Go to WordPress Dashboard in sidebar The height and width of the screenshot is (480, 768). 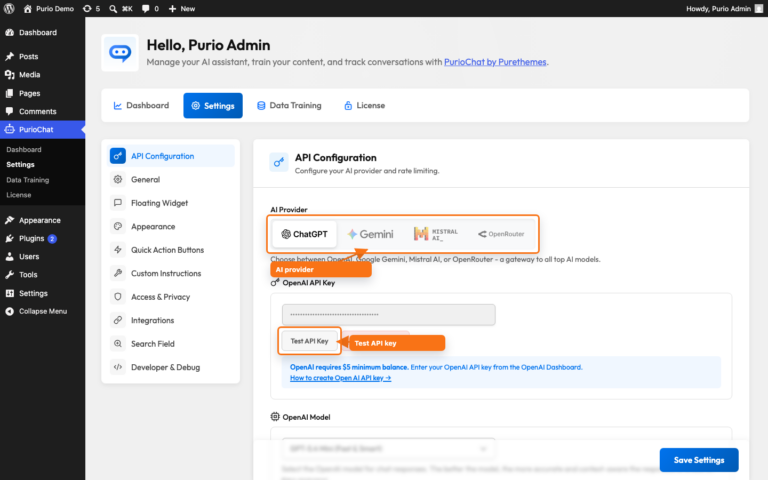click(42, 32)
